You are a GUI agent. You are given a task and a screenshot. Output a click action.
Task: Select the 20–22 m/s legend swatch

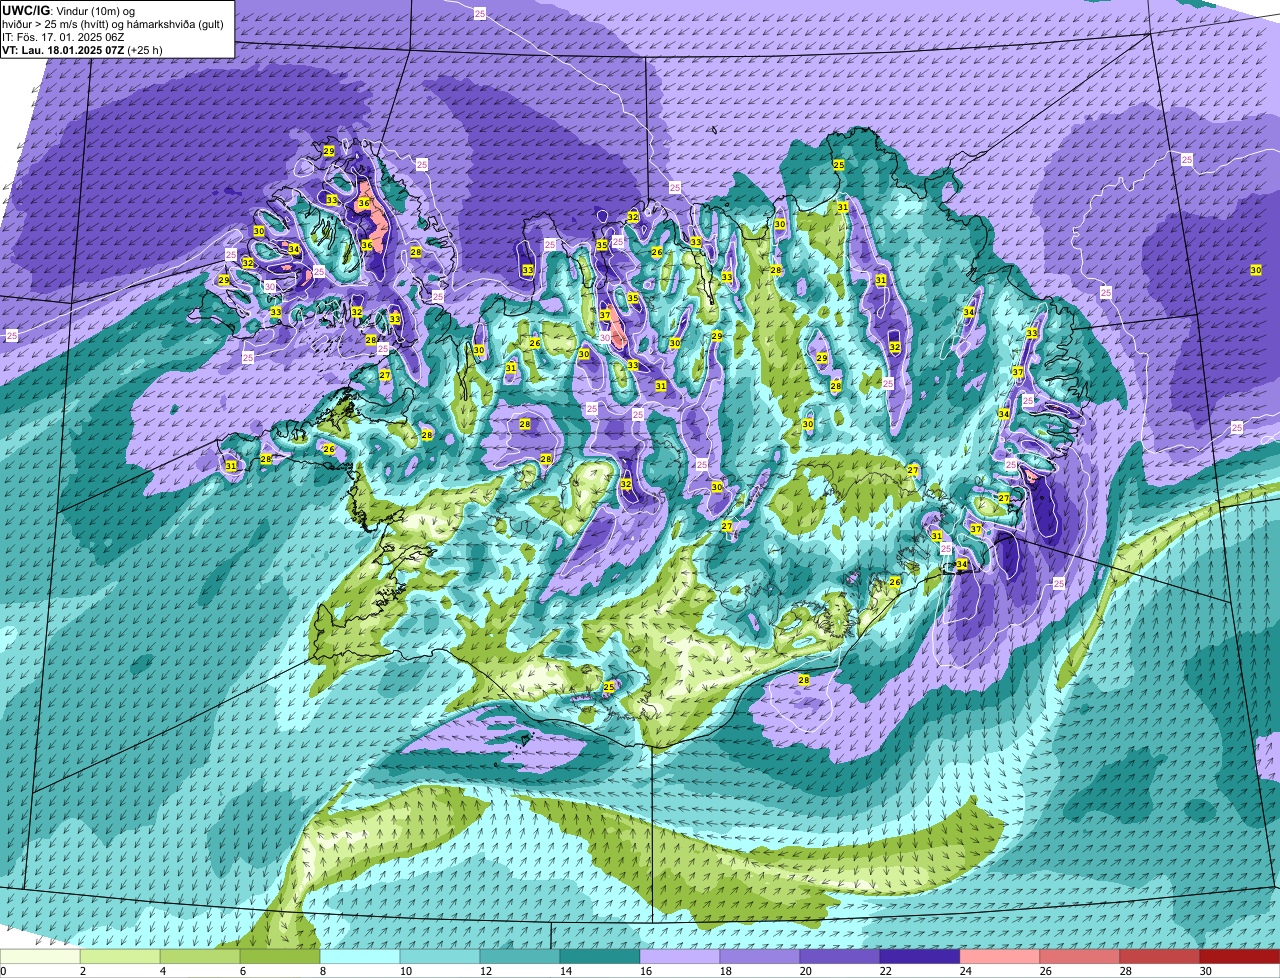click(840, 956)
